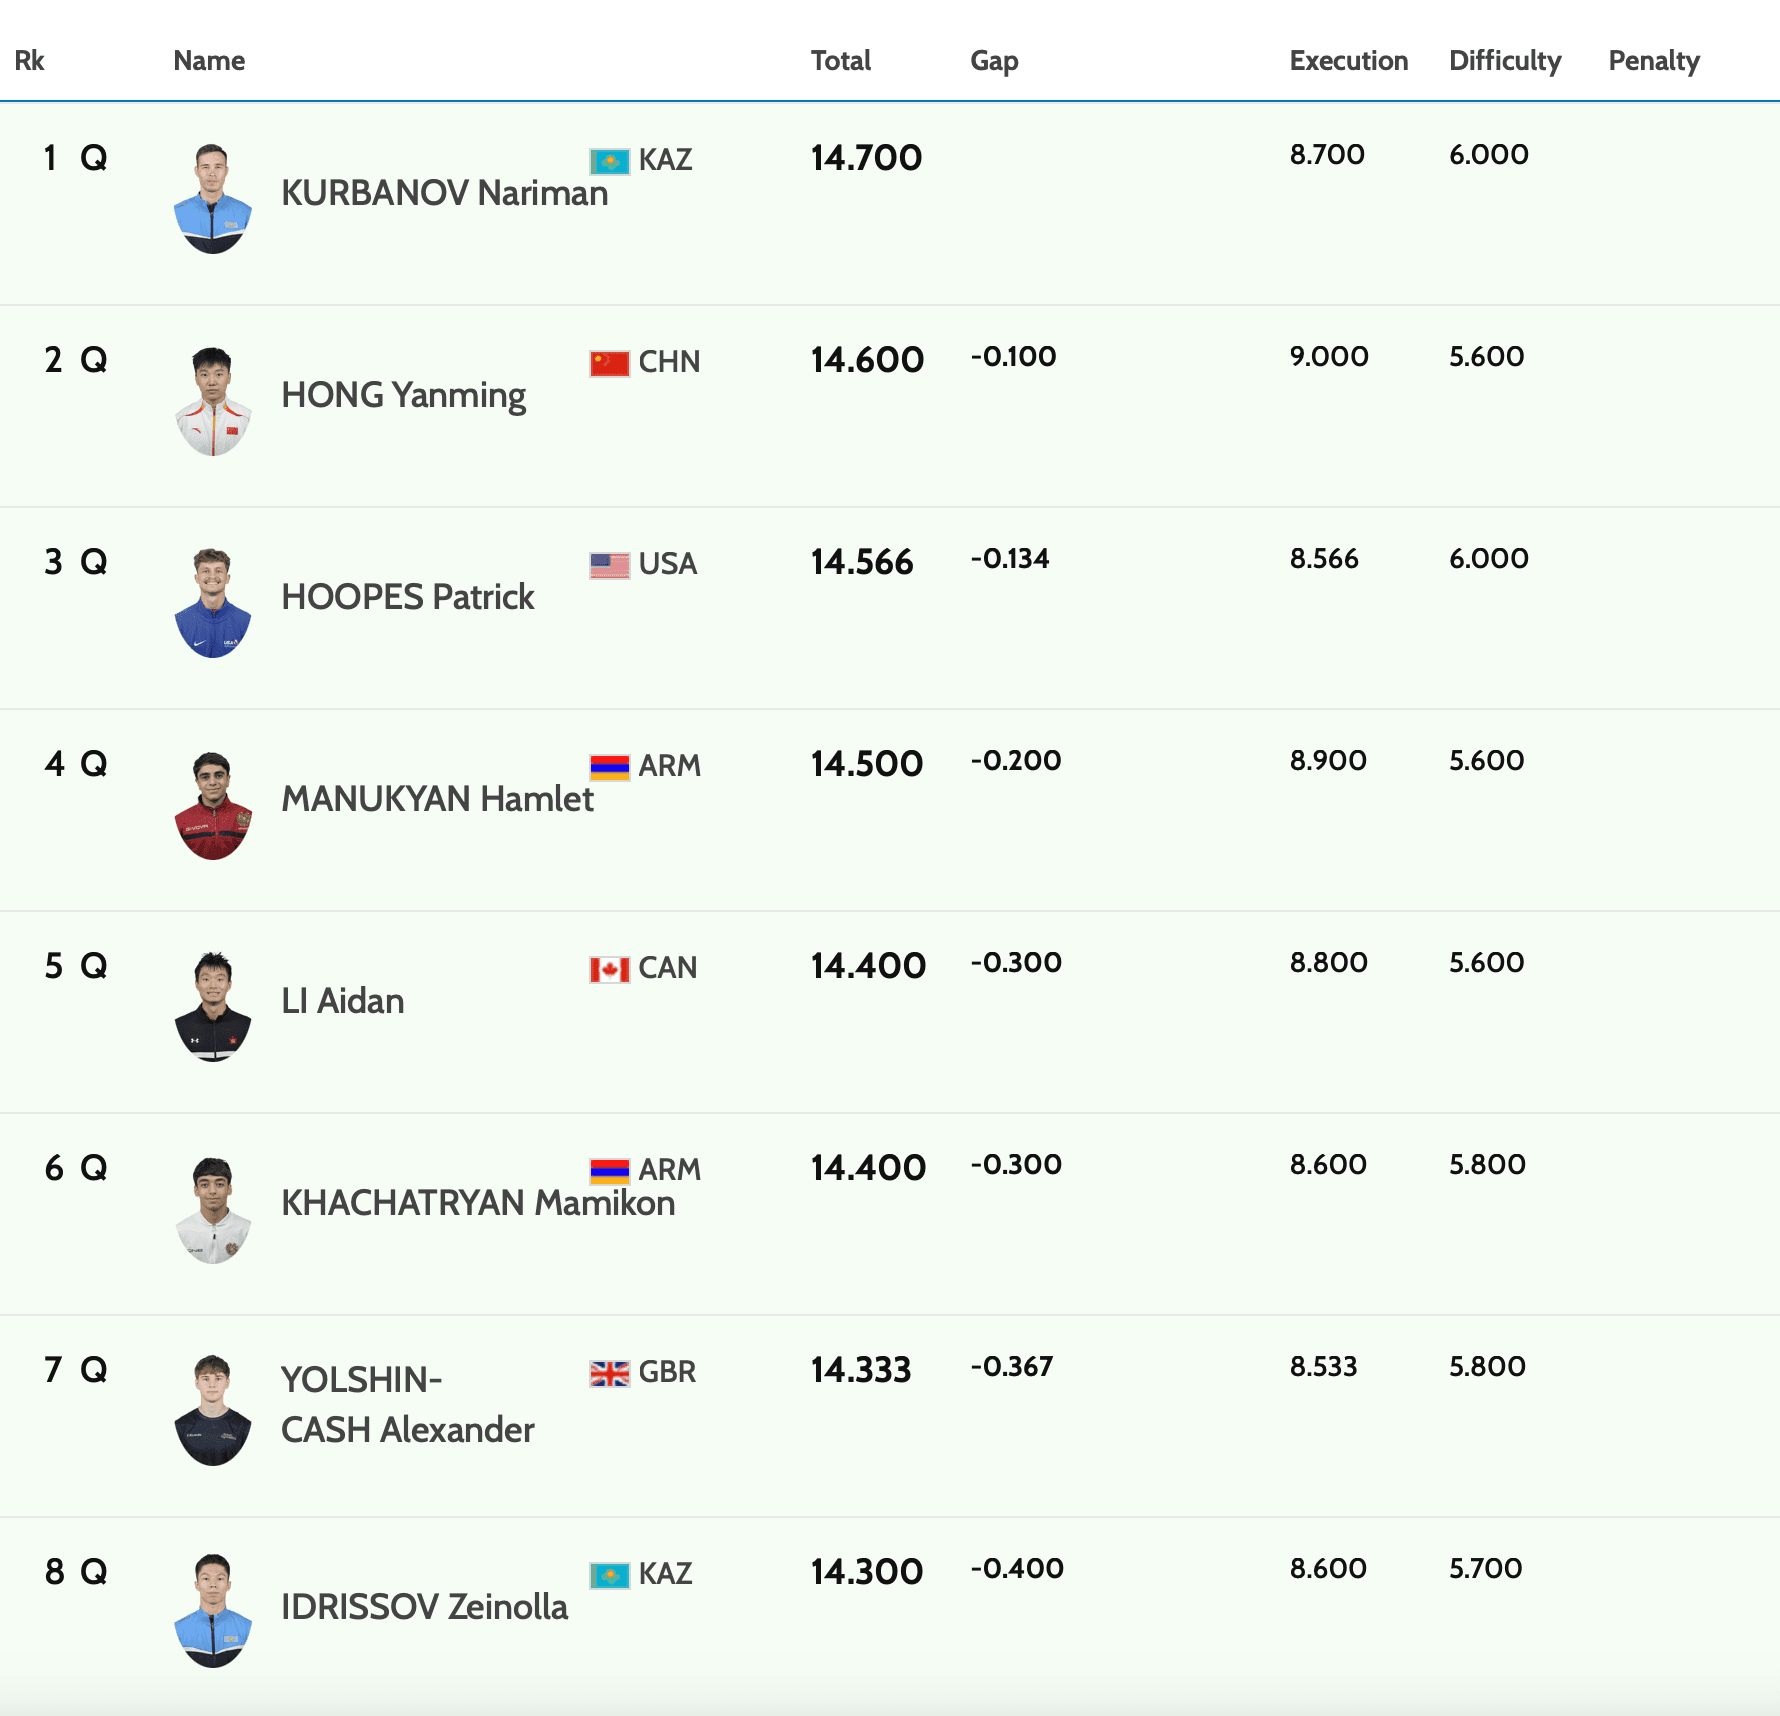Click the HONG Yanming name link
The height and width of the screenshot is (1716, 1780).
pyautogui.click(x=403, y=395)
